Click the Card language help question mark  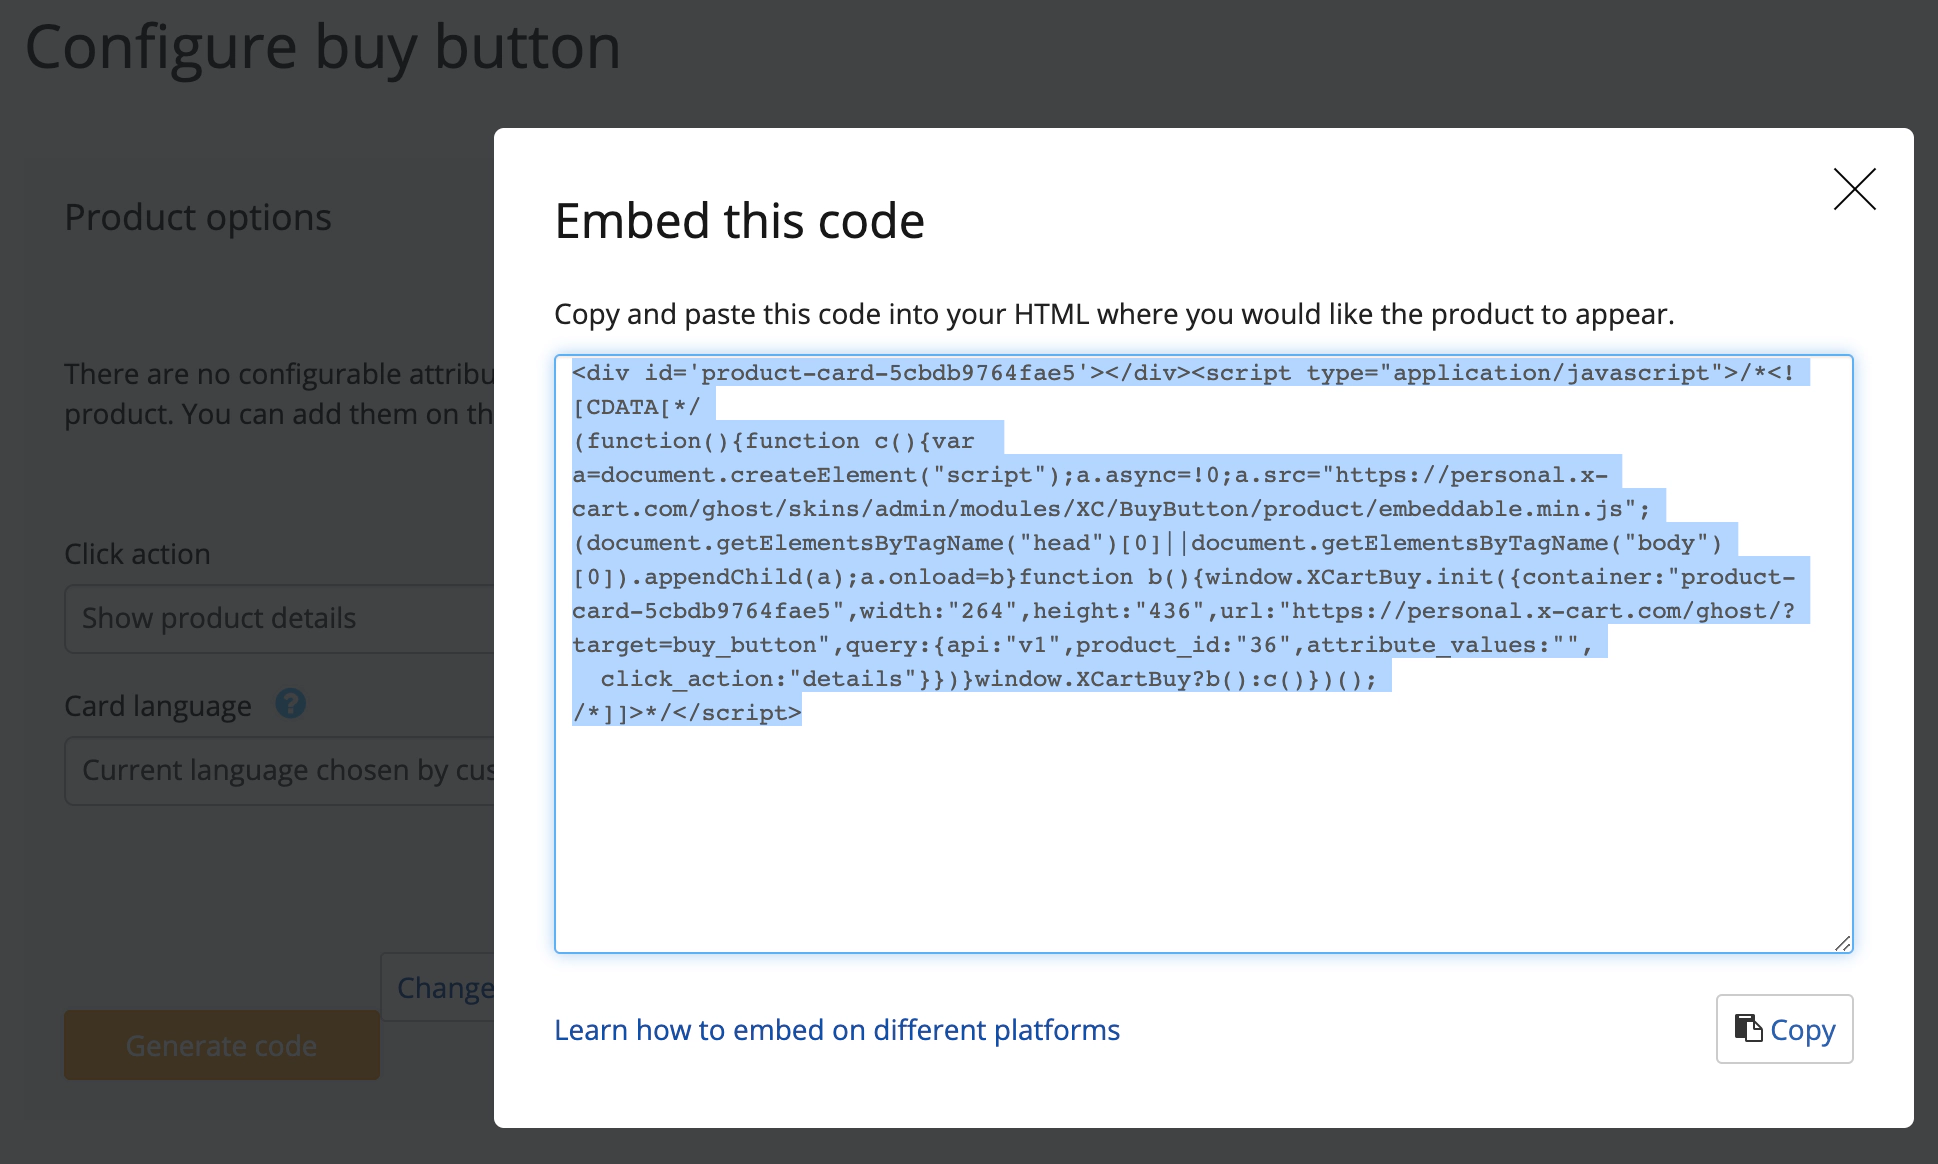click(x=291, y=704)
